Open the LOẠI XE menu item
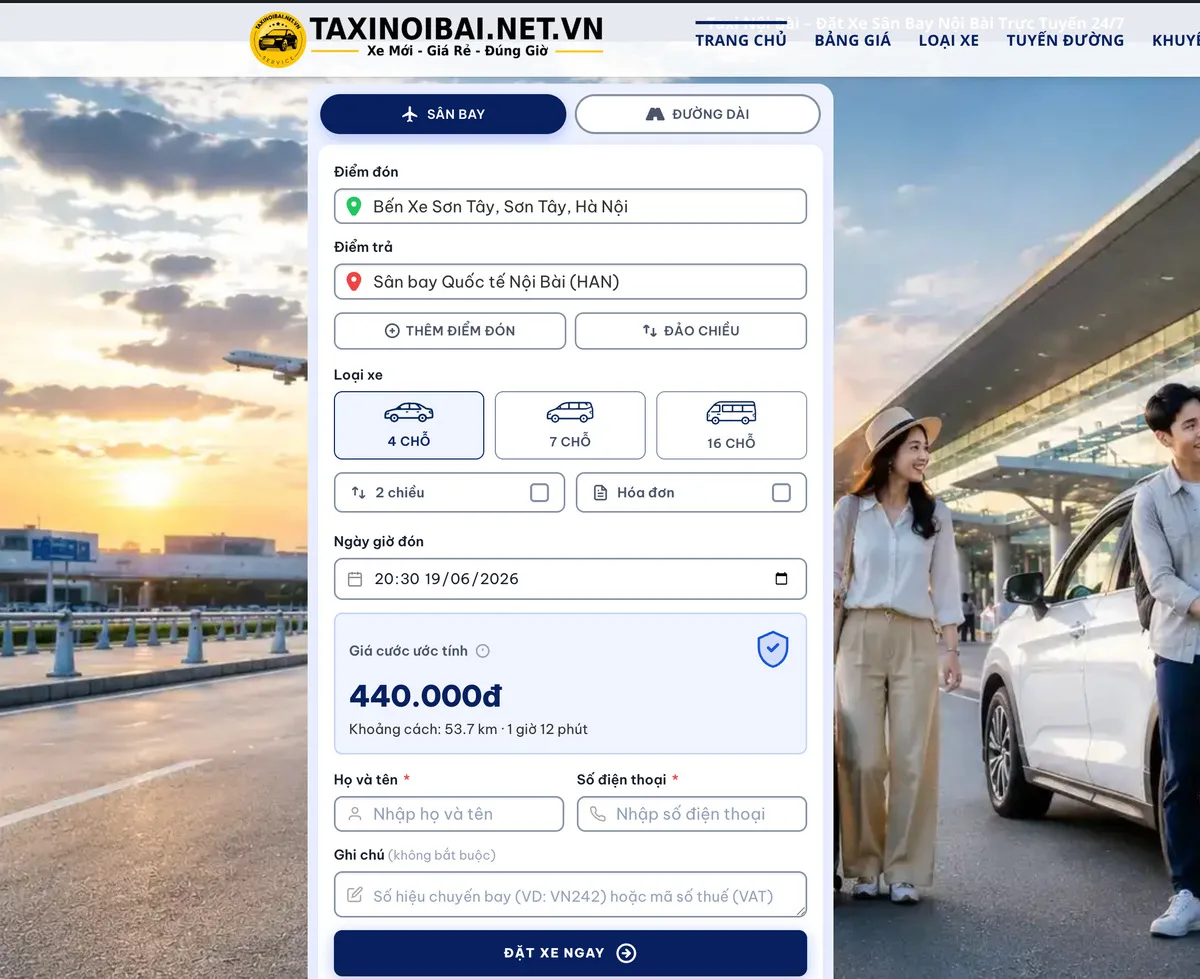The image size is (1200, 979). (x=948, y=40)
